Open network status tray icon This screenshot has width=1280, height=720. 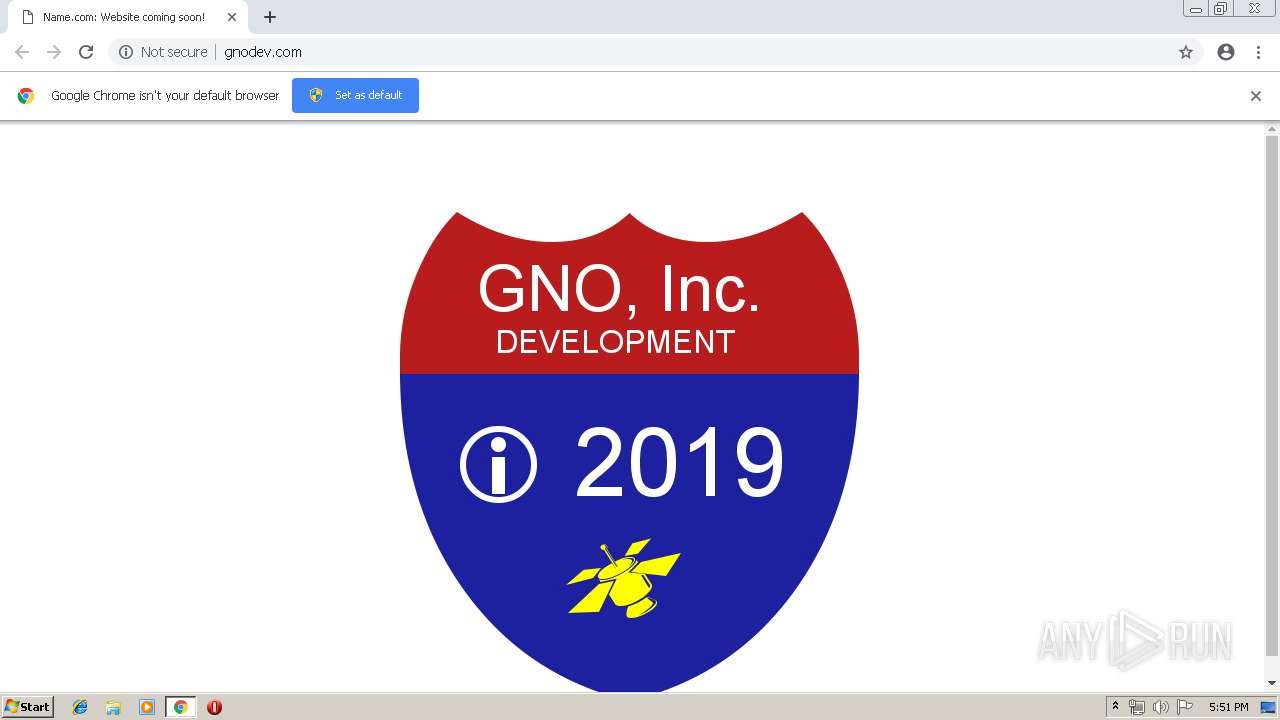click(1137, 707)
